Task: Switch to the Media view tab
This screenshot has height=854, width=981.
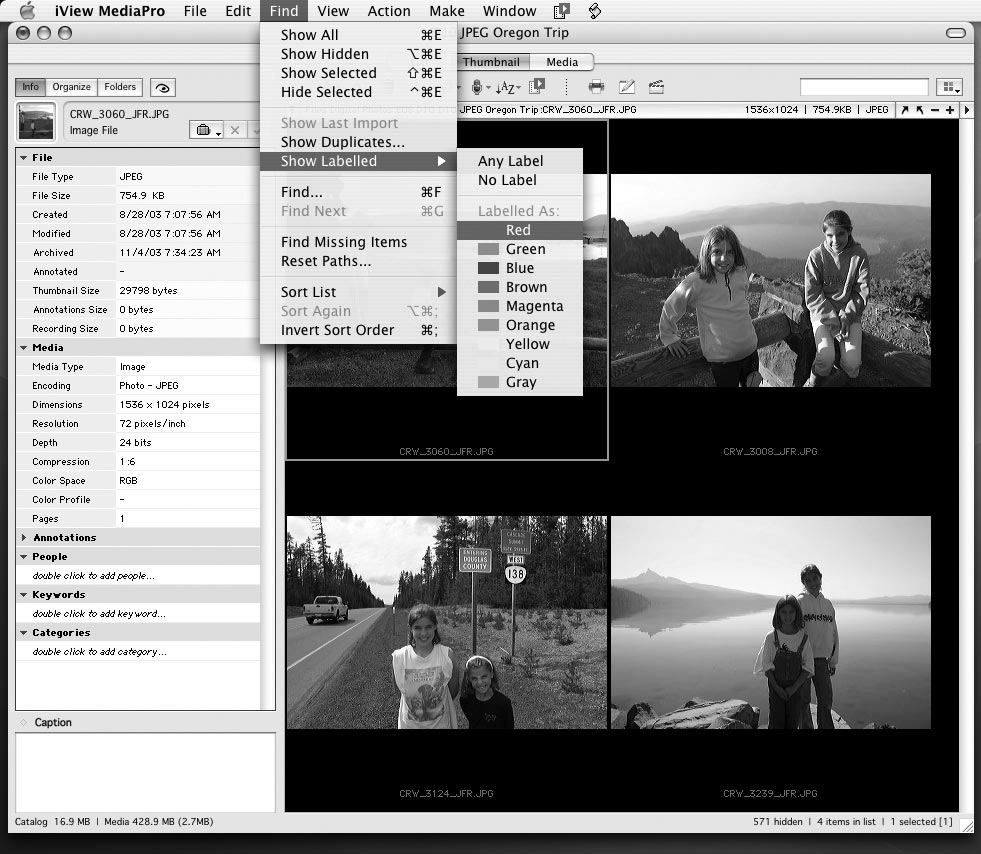Action: tap(562, 62)
